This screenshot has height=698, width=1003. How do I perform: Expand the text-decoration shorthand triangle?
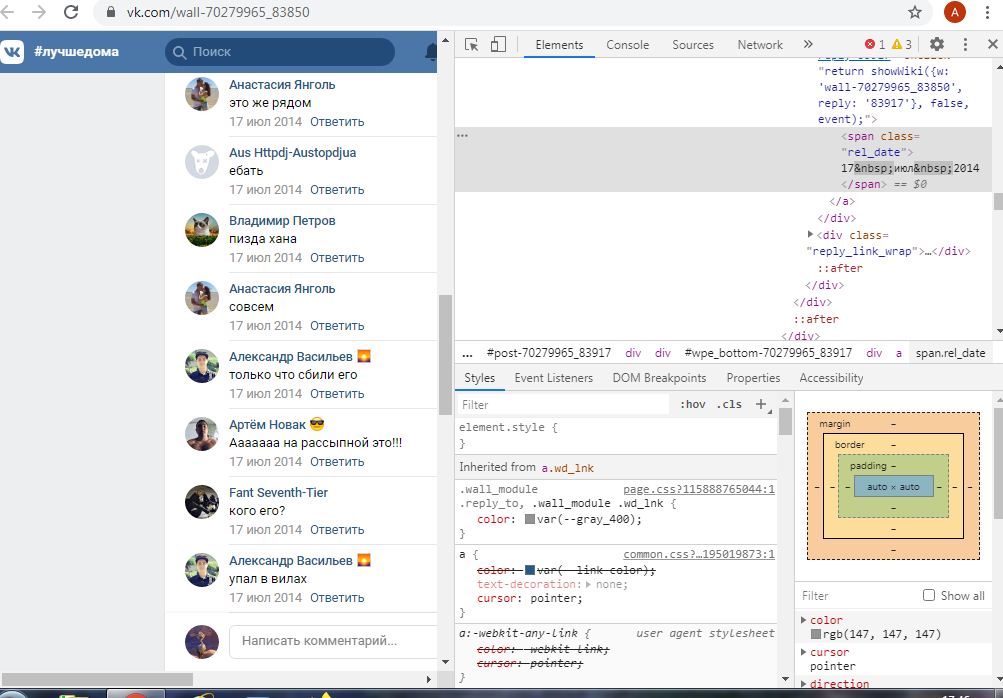[x=588, y=584]
